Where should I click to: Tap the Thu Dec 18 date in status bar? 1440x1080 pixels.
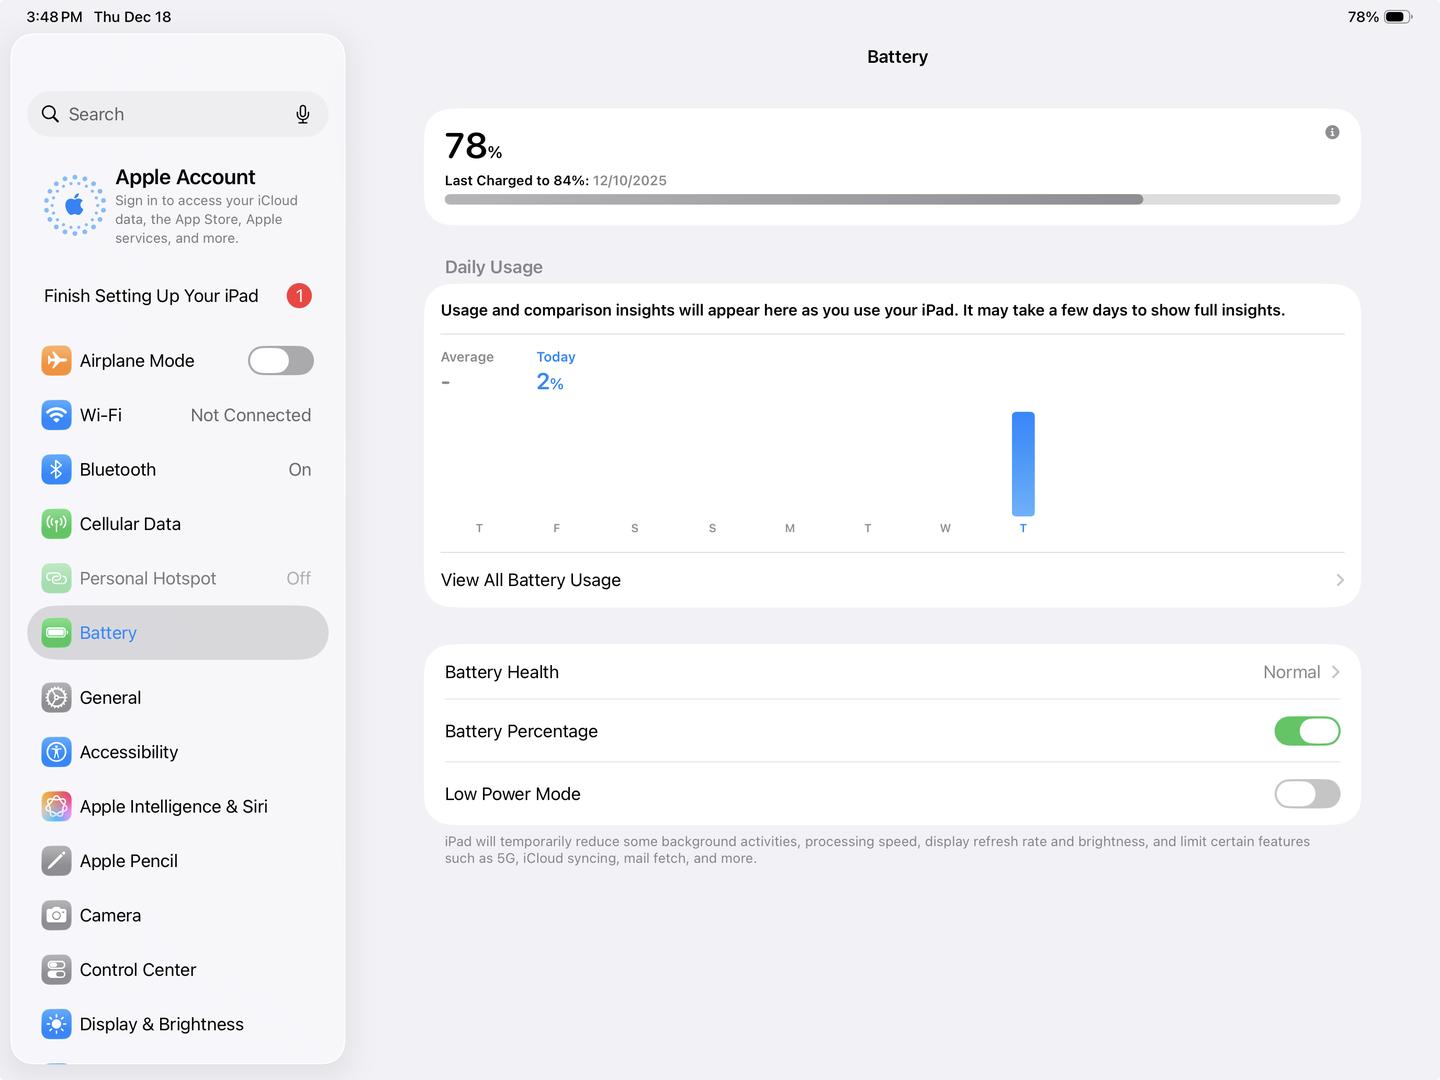[132, 17]
